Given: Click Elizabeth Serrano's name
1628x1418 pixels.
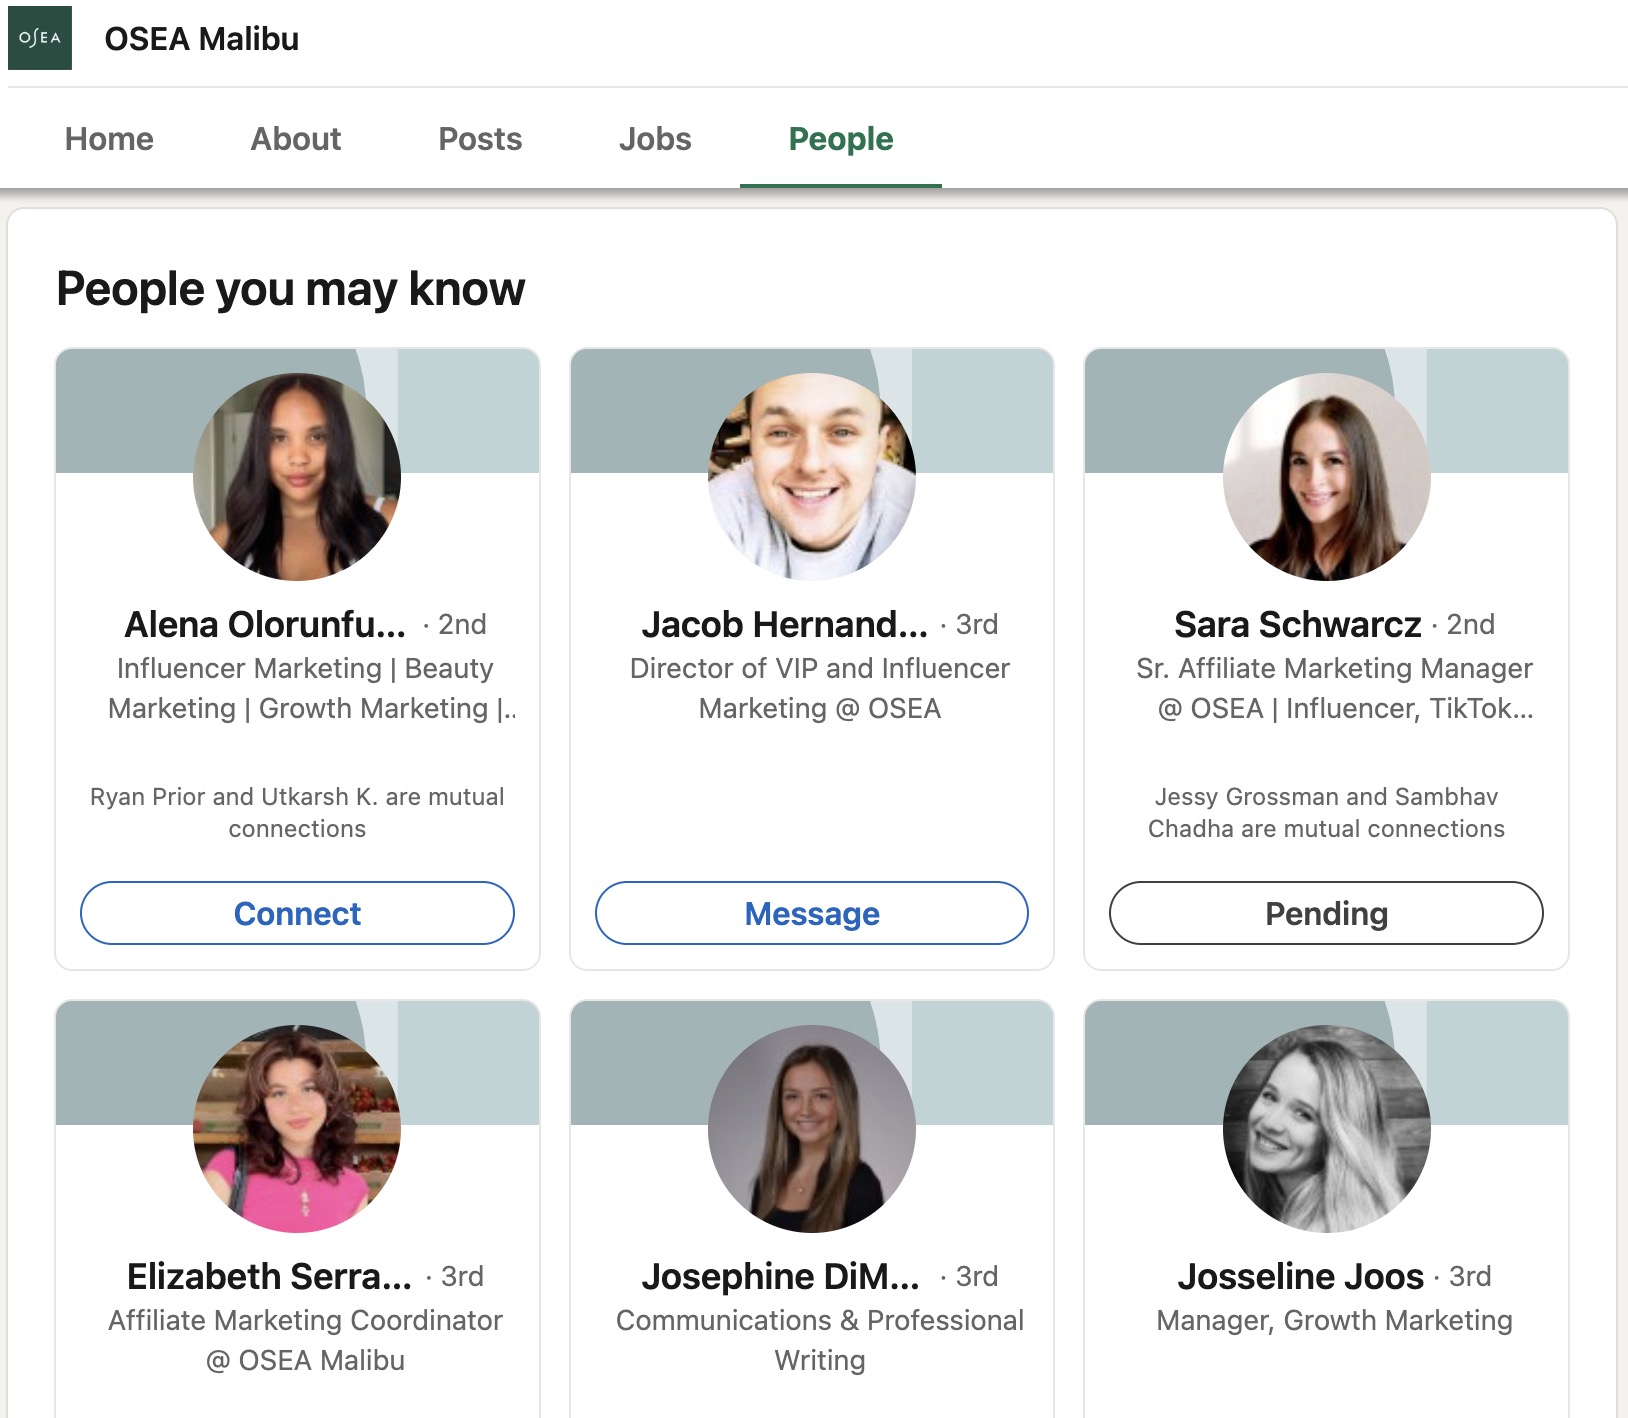Looking at the screenshot, I should tap(268, 1276).
